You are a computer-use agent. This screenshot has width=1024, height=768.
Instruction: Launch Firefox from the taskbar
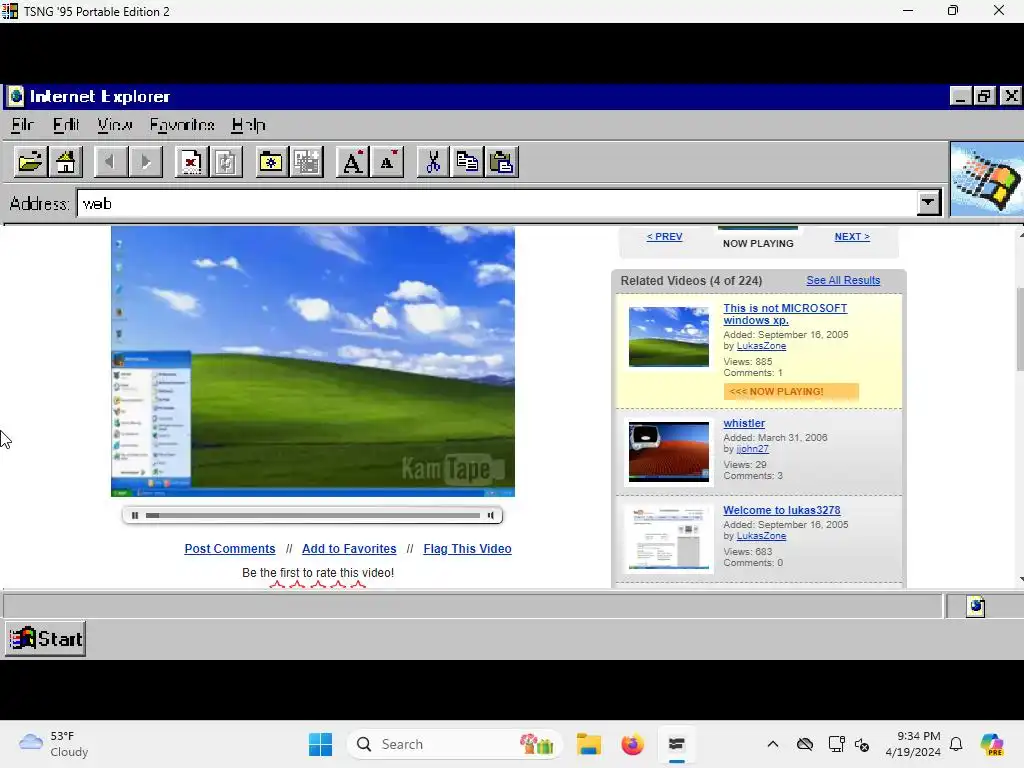click(632, 744)
